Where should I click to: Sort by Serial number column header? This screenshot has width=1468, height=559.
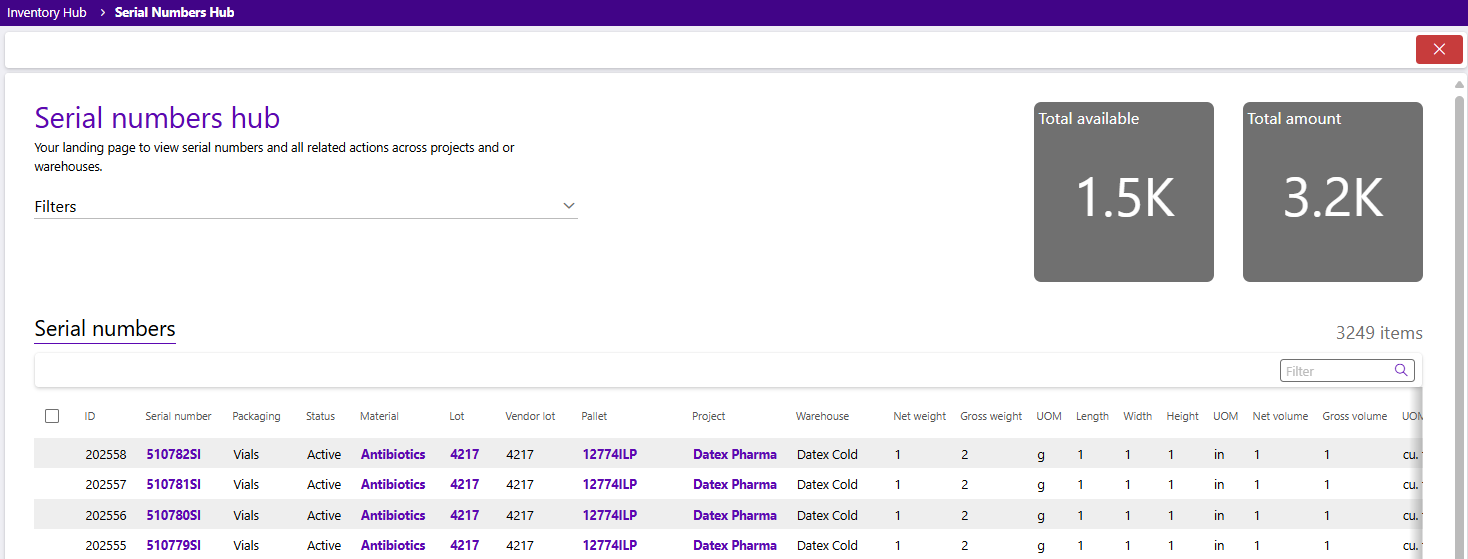(178, 416)
